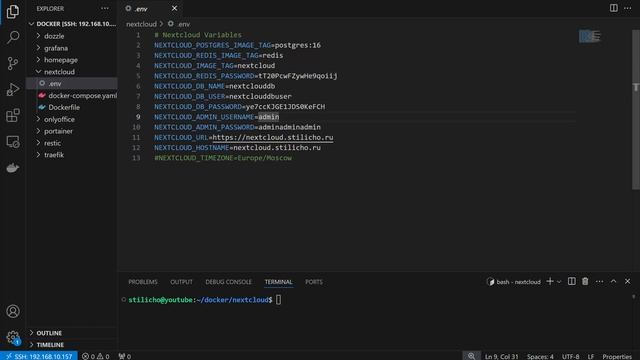Image resolution: width=640 pixels, height=360 pixels.
Task: Open editor more actions menu
Action: [628, 8]
